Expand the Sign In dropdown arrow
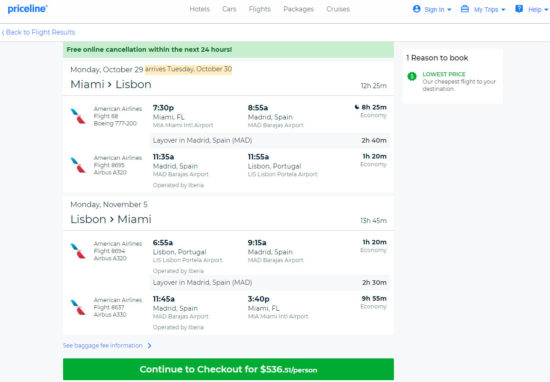550x382 pixels. [x=449, y=10]
